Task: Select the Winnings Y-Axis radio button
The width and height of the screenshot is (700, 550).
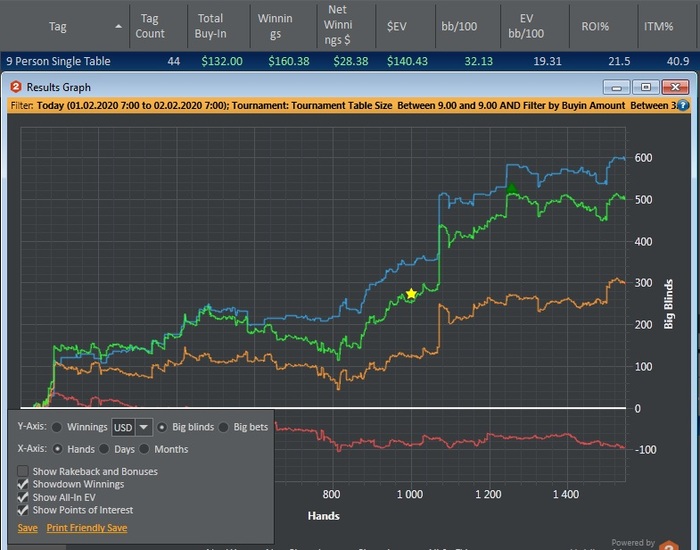Action: click(x=57, y=427)
